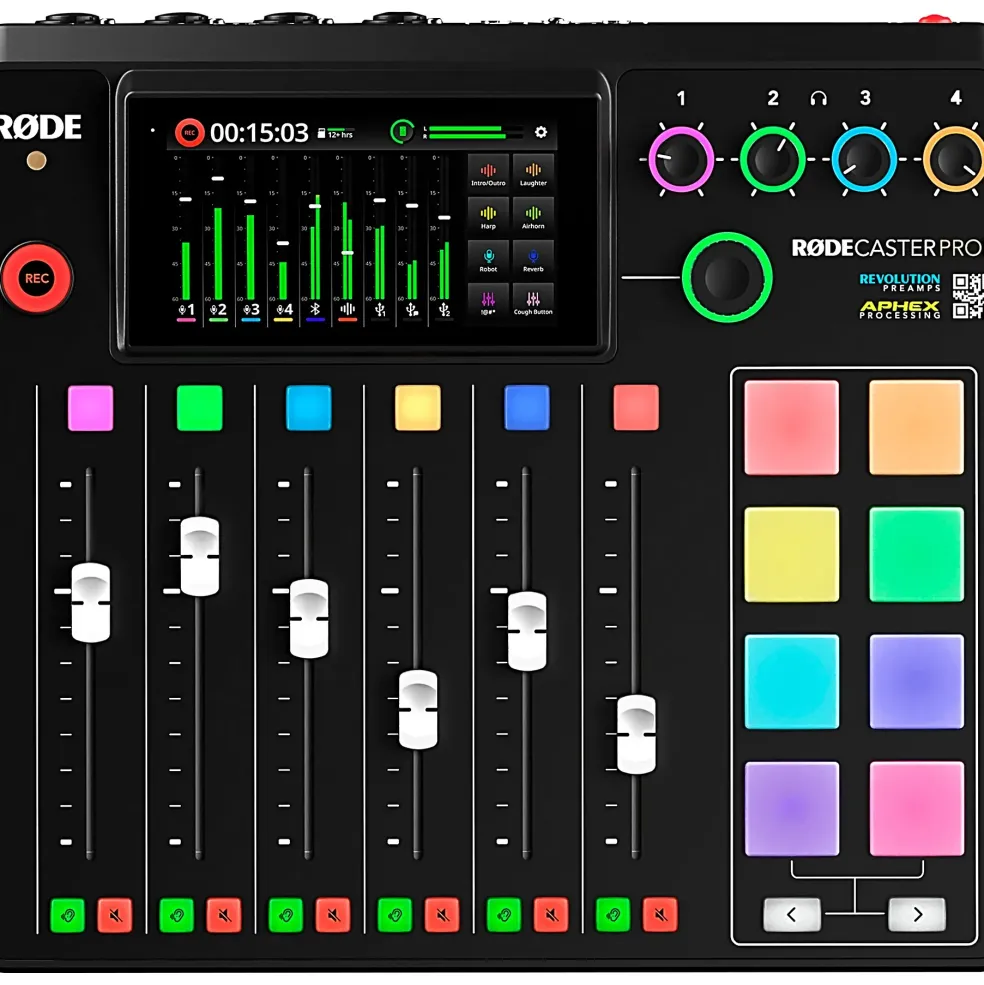This screenshot has height=985, width=984.
Task: Tap the on-screen red REC indicator
Action: tap(189, 133)
